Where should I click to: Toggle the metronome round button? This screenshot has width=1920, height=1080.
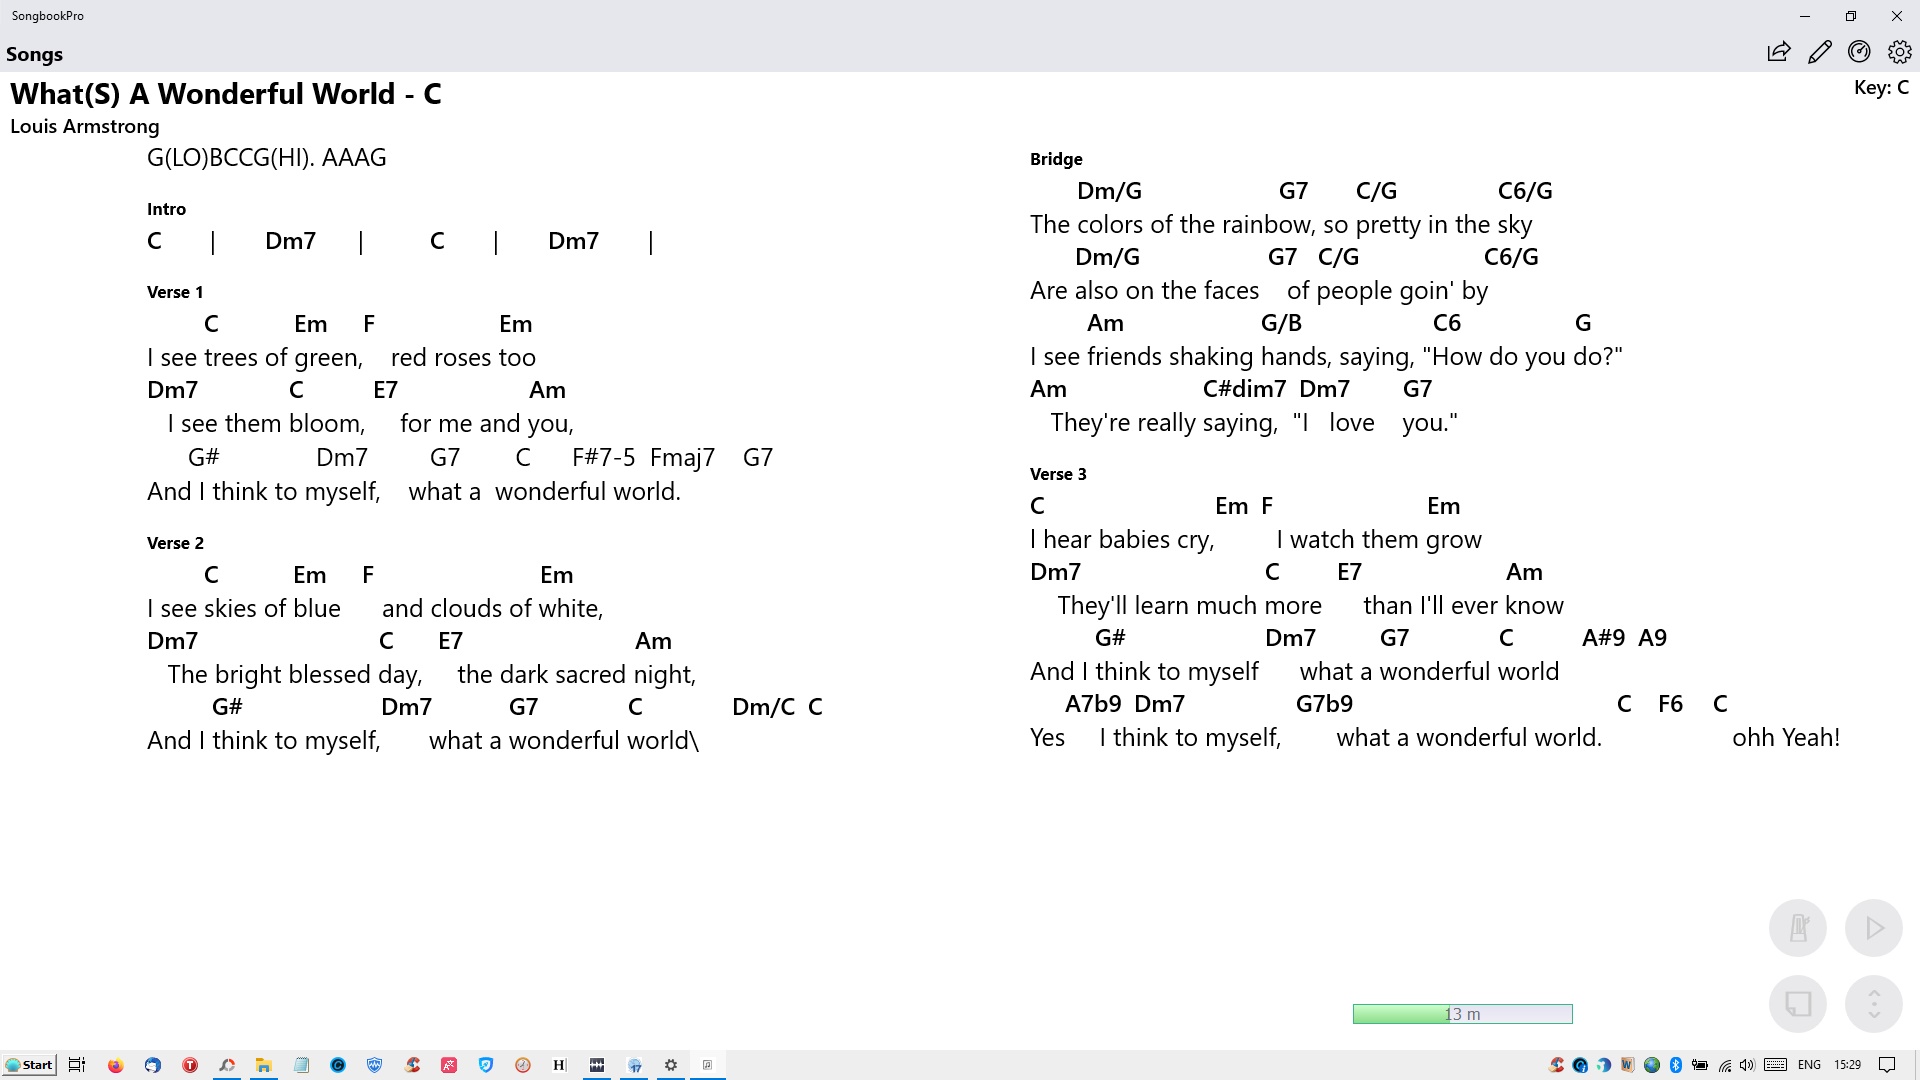[1798, 928]
